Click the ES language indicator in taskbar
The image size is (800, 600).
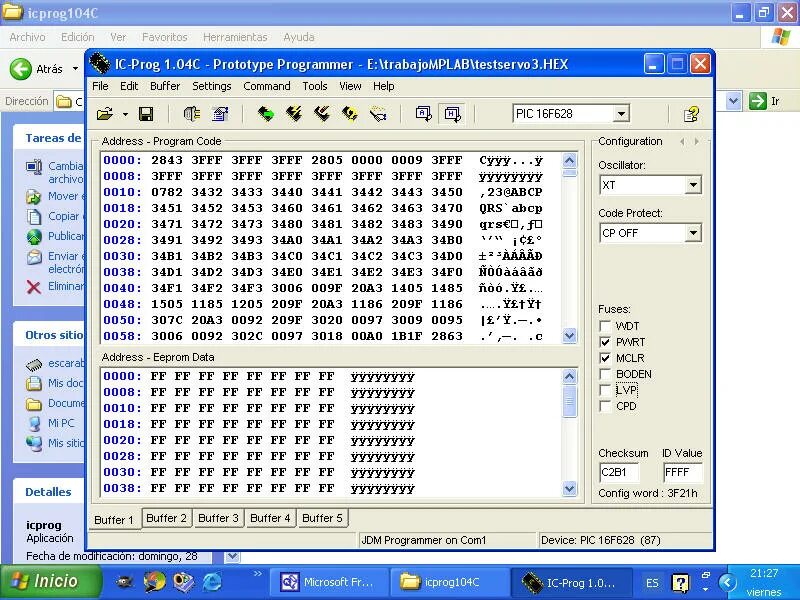point(652,583)
